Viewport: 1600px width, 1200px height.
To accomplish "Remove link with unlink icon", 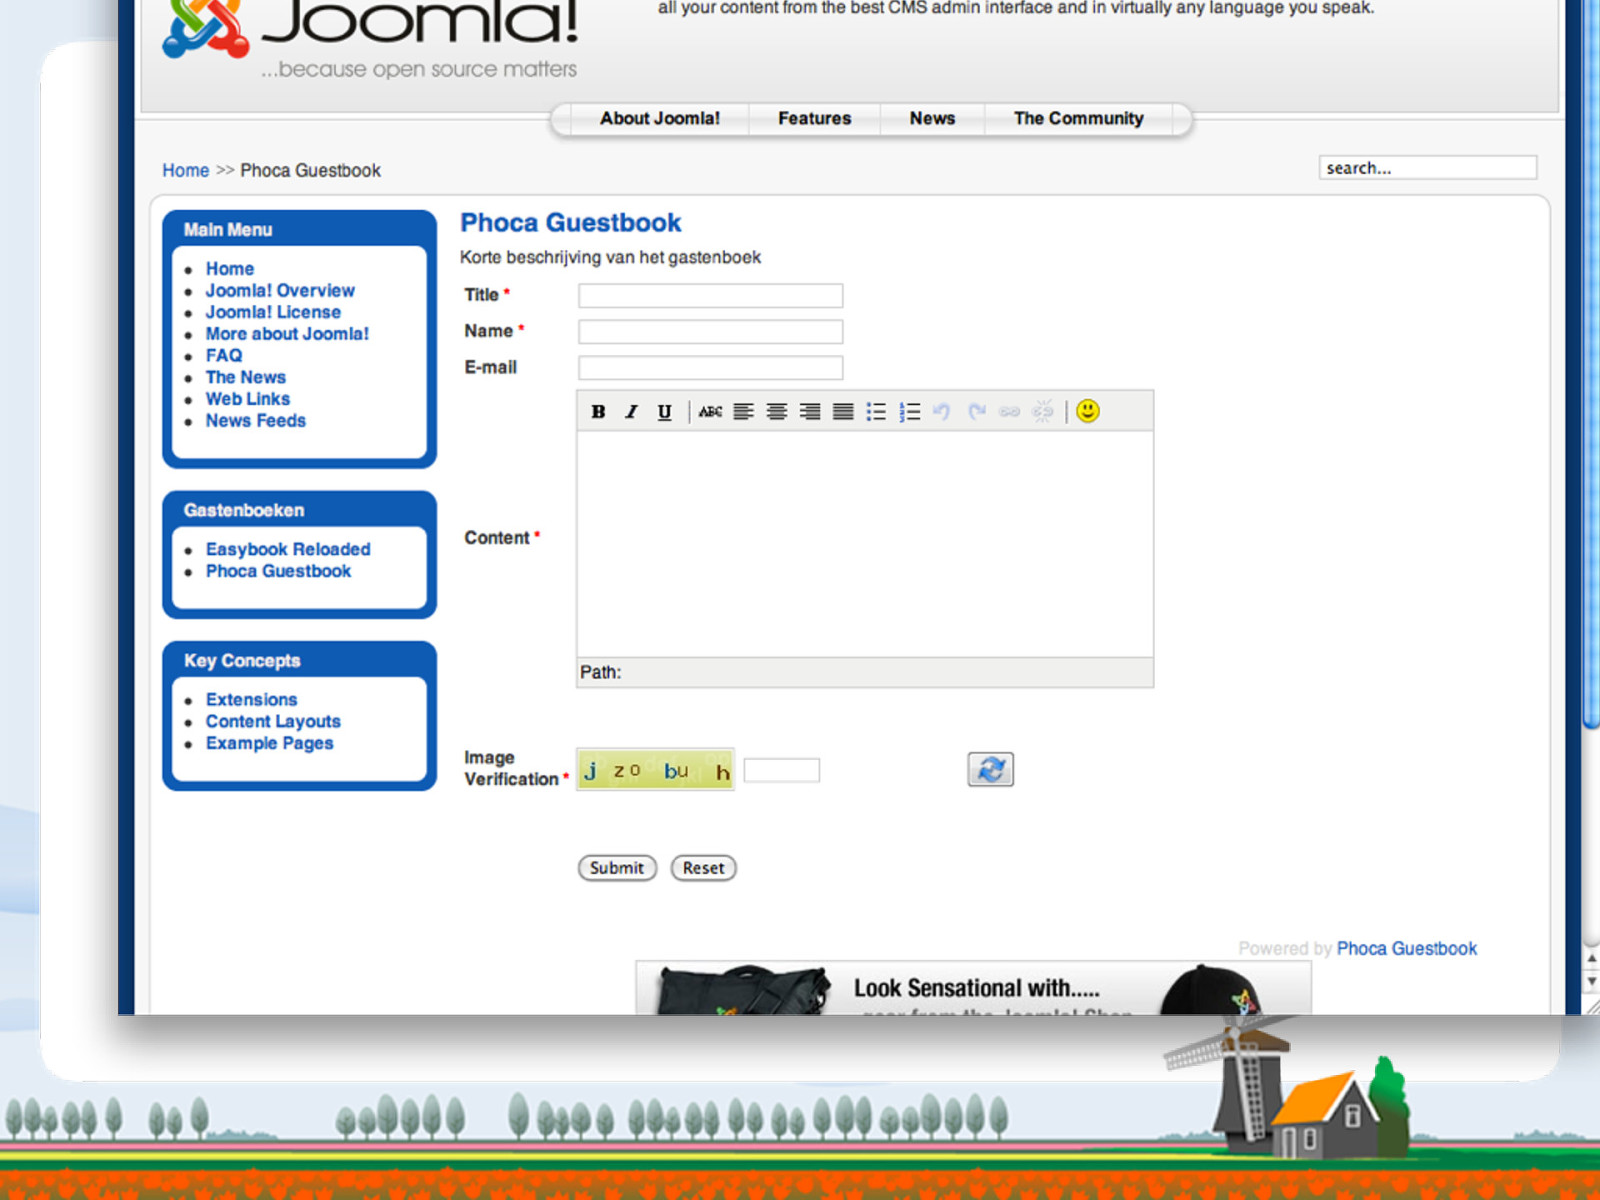I will coord(1042,411).
